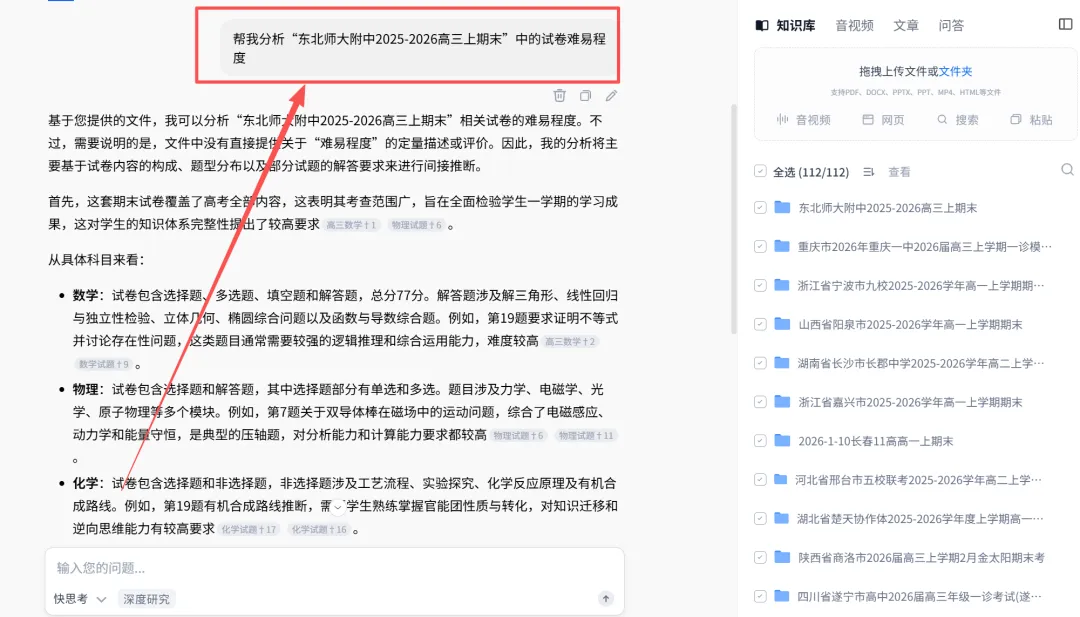
Task: Open citation tag 化学试题†17
Action: click(x=248, y=530)
